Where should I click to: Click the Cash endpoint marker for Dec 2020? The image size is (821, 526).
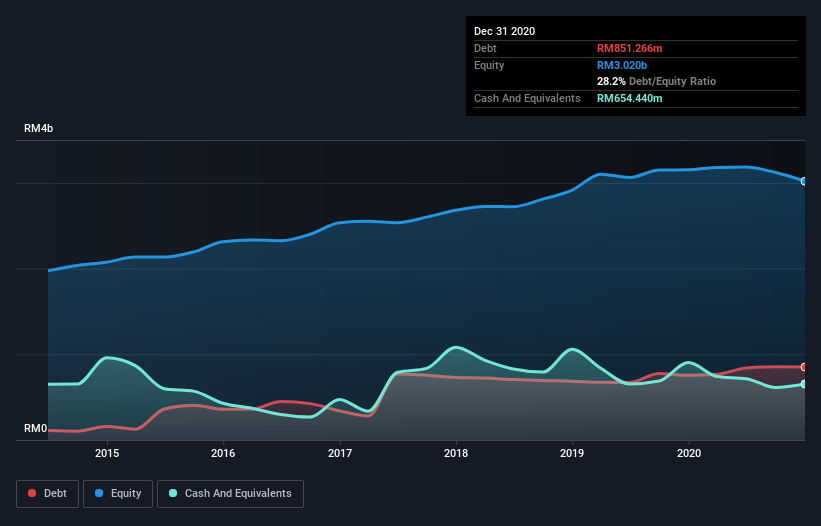click(x=804, y=384)
